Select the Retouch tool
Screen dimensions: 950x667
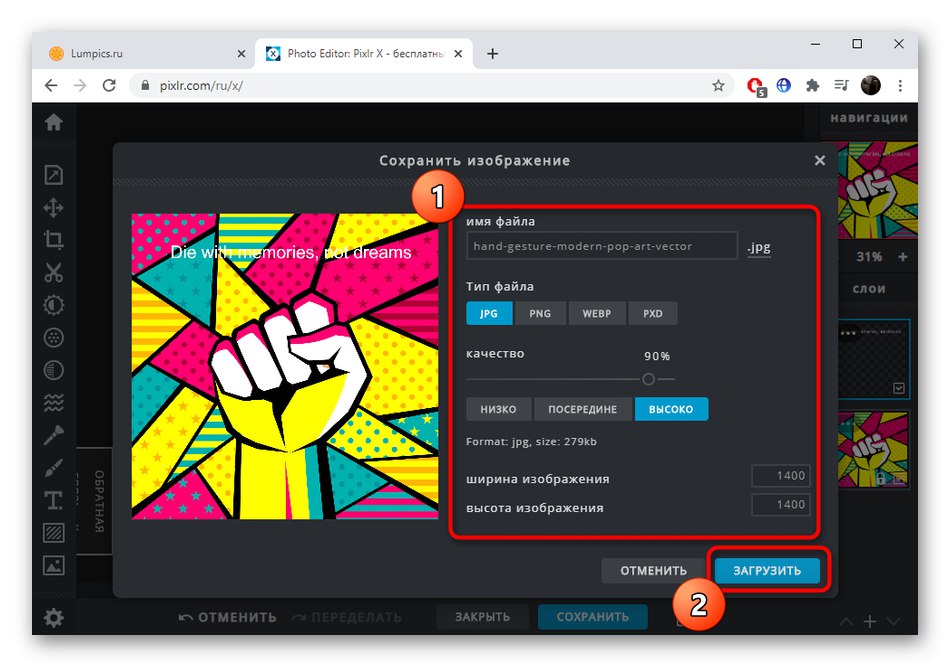click(53, 435)
